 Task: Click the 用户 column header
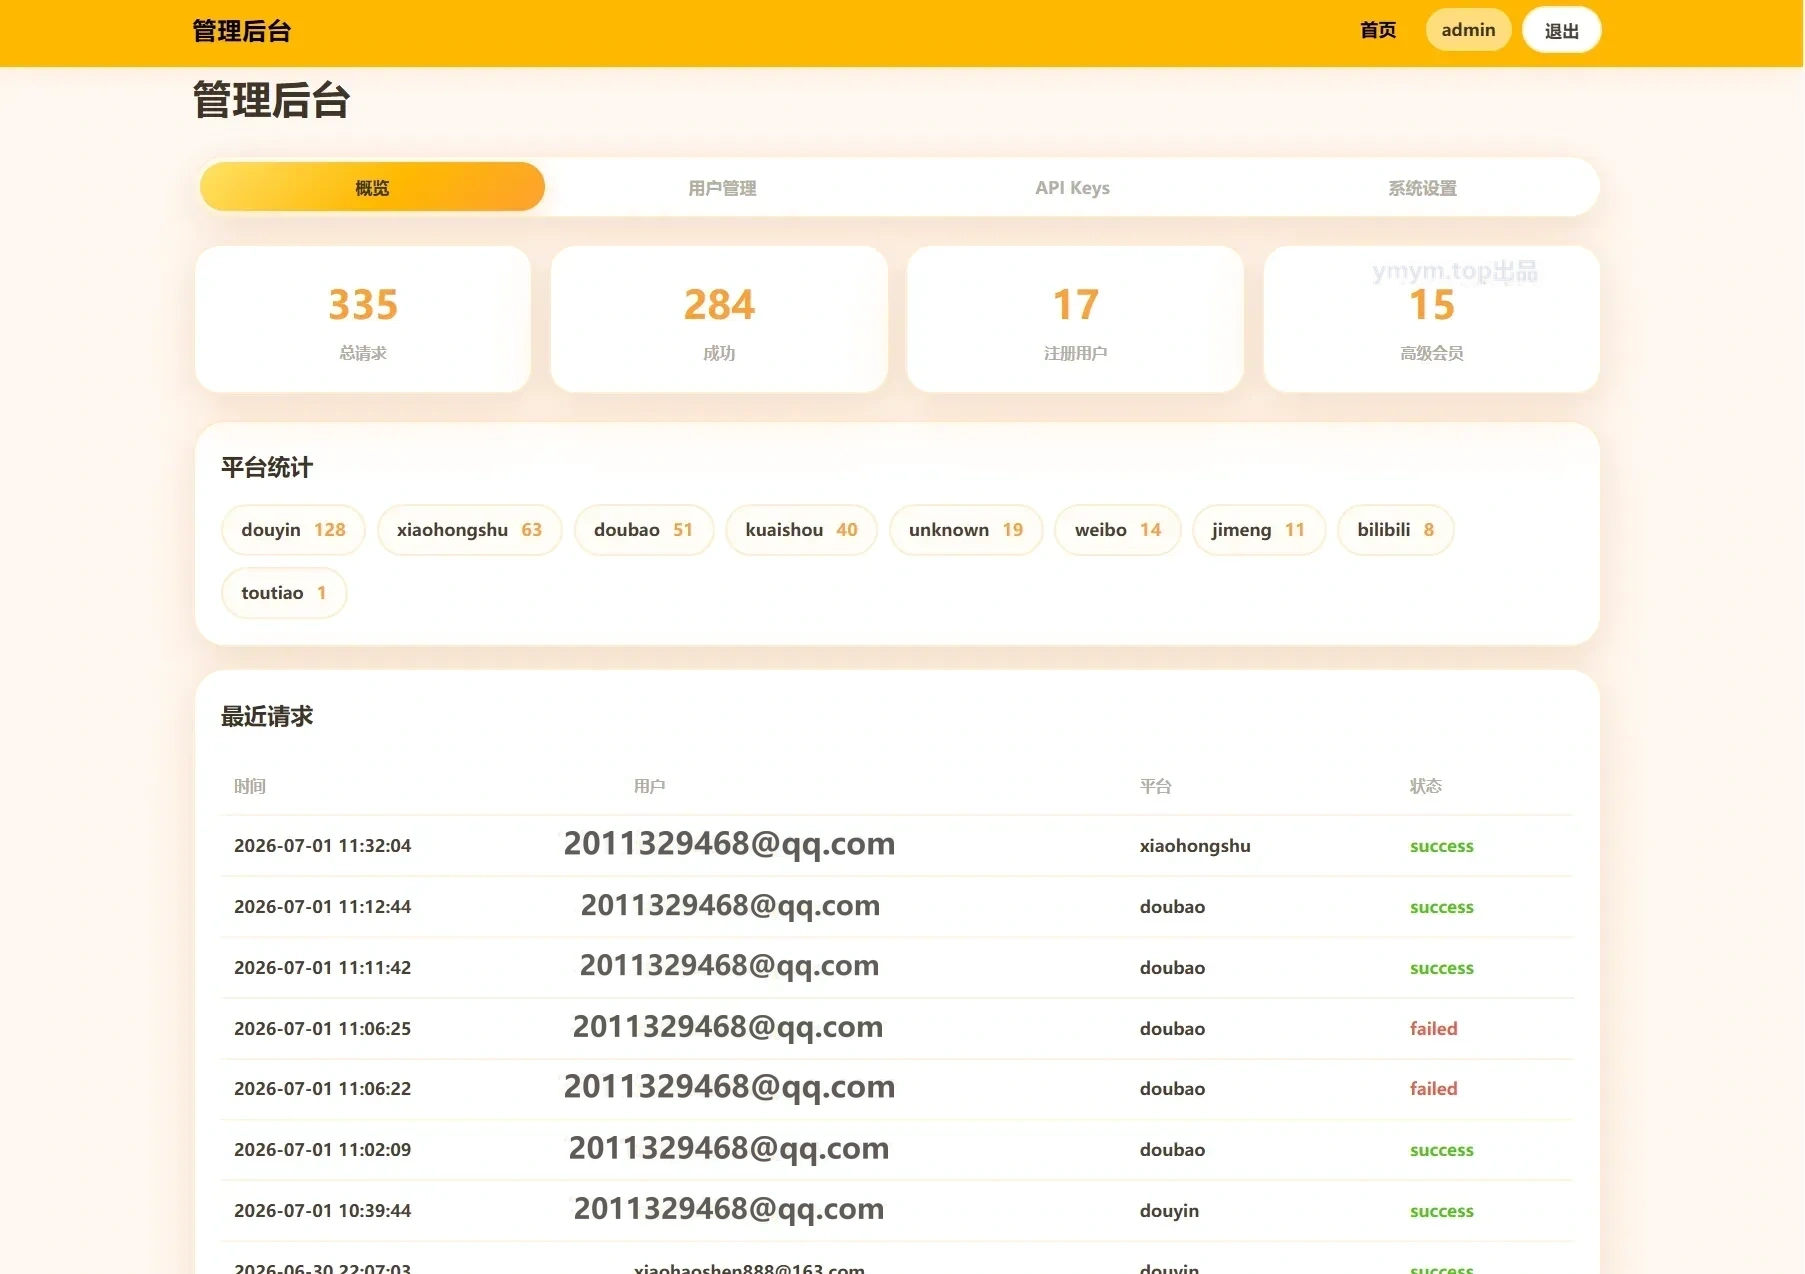point(649,786)
